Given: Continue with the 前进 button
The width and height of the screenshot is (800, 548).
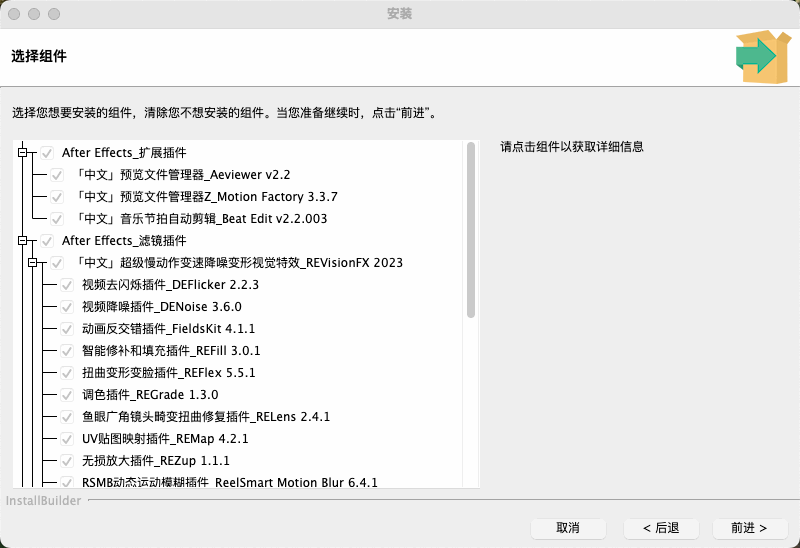Looking at the screenshot, I should coord(749,528).
